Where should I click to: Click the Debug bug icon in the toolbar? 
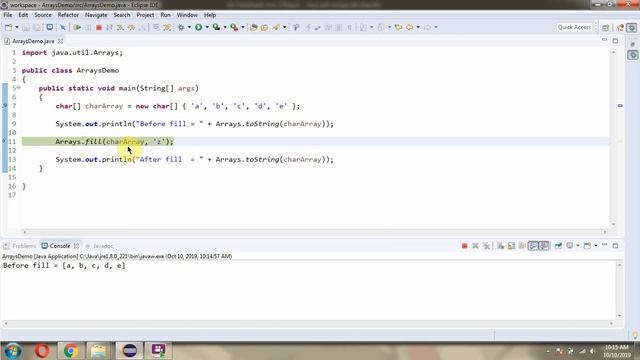181,27
